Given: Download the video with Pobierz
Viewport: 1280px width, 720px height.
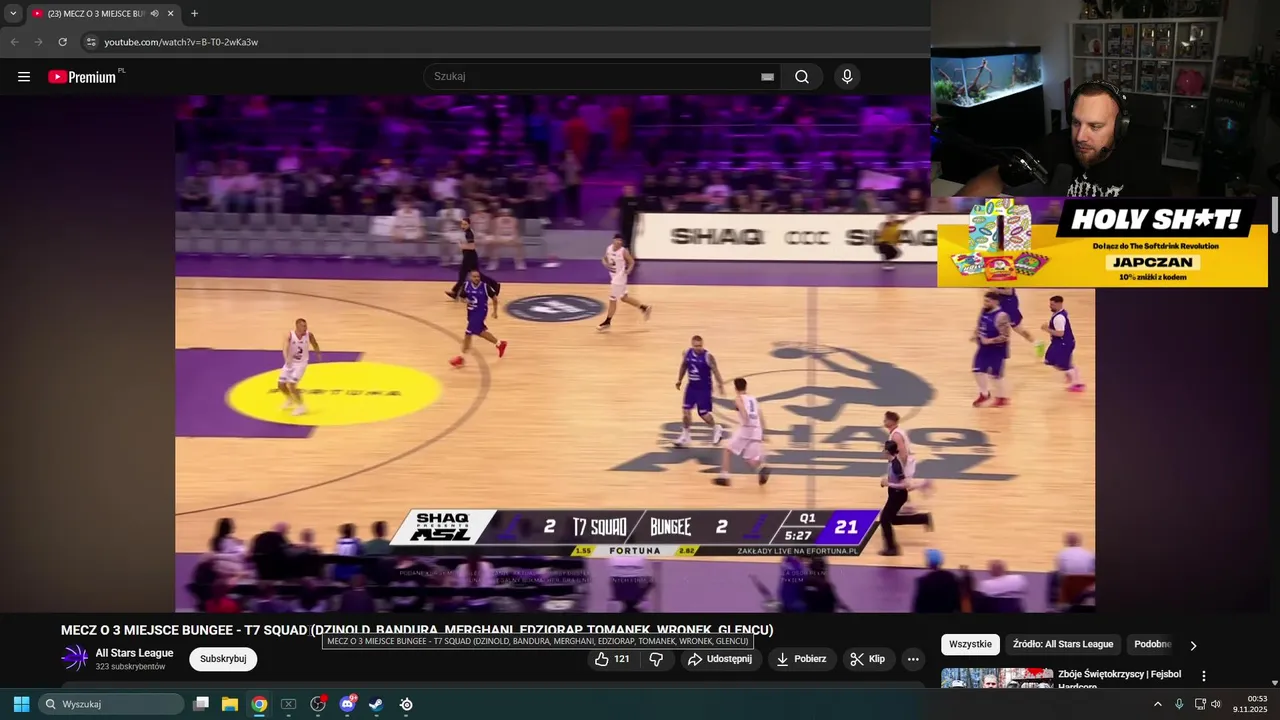Looking at the screenshot, I should tap(801, 659).
